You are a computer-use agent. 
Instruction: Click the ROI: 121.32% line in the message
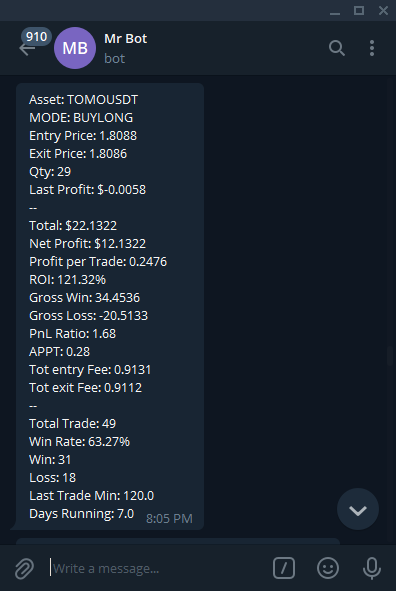point(67,280)
